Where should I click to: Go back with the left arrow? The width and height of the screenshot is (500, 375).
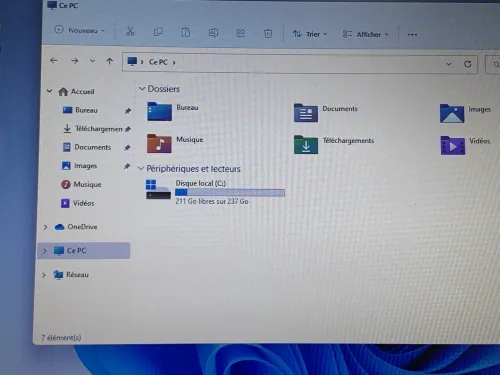point(54,60)
